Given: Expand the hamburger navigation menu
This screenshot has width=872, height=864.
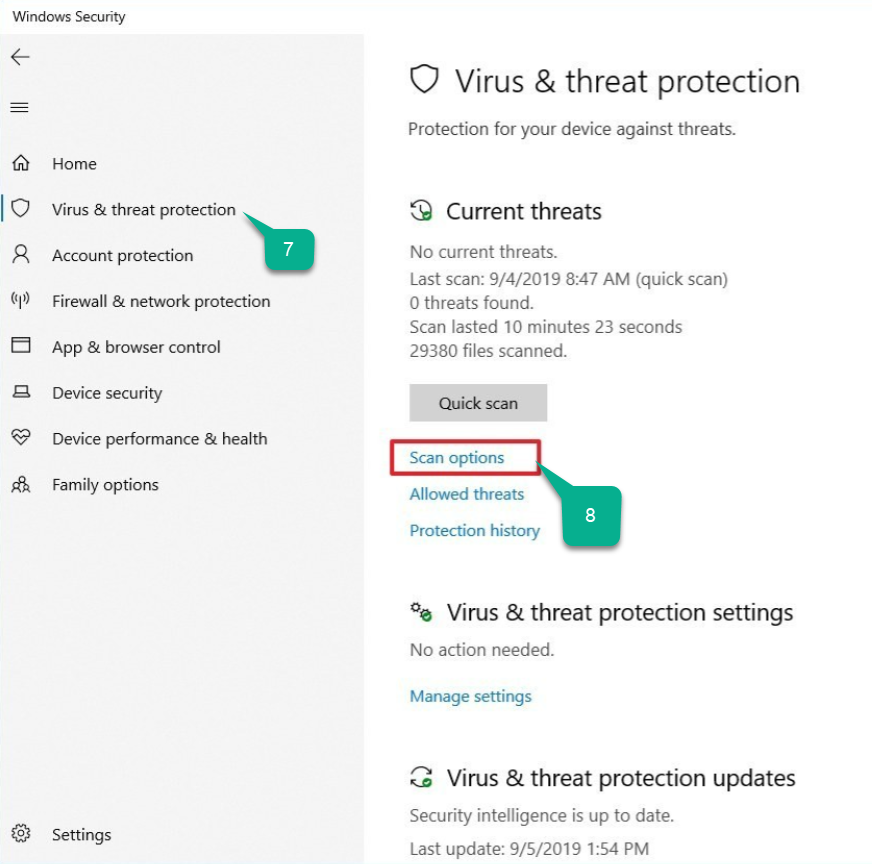Looking at the screenshot, I should coord(19,107).
